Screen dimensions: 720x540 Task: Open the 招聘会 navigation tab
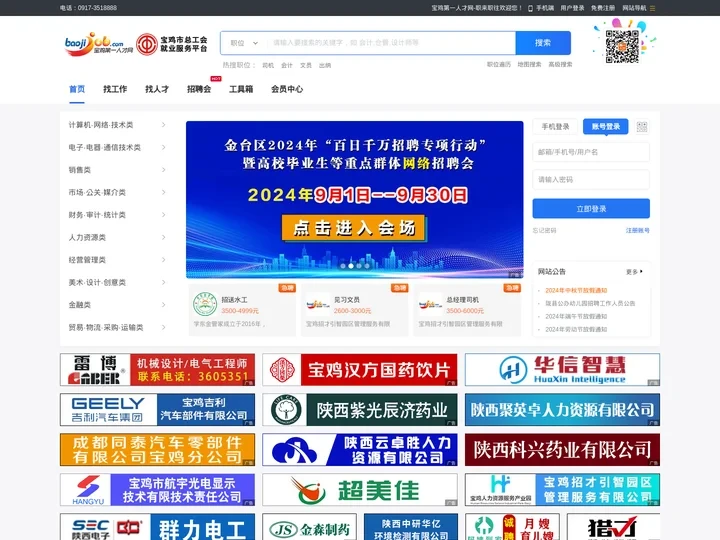click(199, 89)
